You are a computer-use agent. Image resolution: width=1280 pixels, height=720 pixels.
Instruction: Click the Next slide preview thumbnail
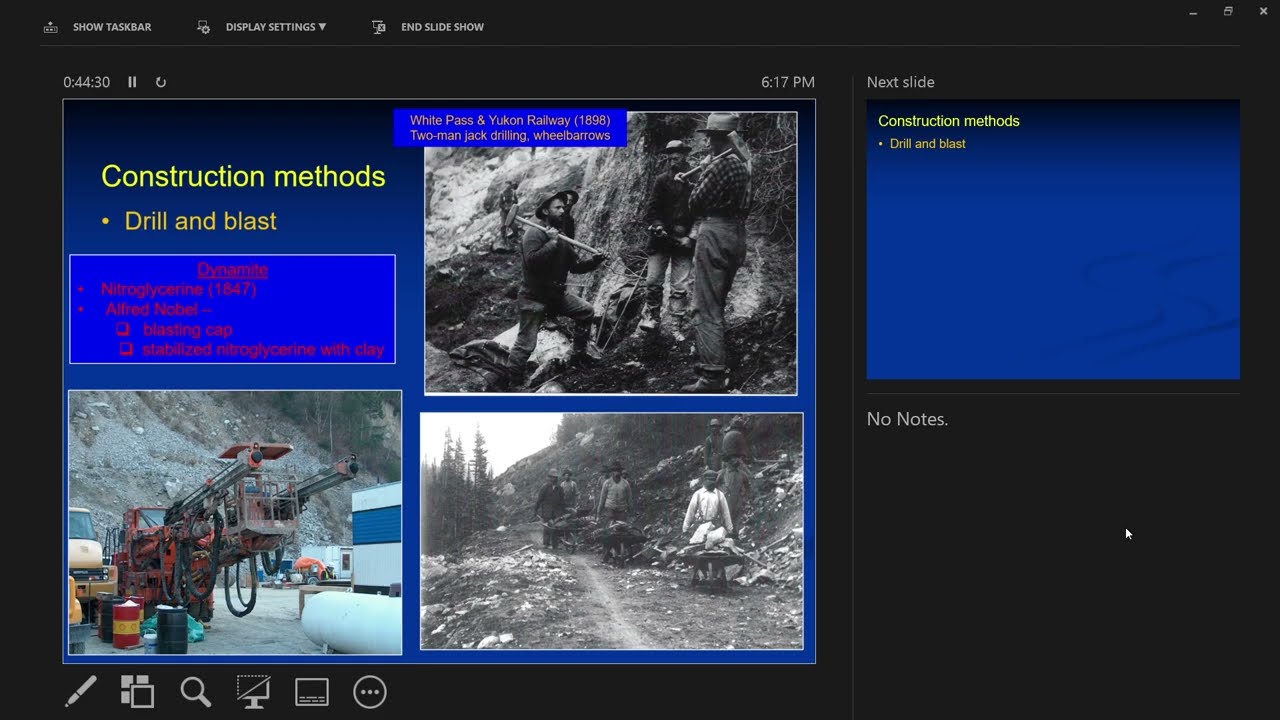[x=1053, y=239]
